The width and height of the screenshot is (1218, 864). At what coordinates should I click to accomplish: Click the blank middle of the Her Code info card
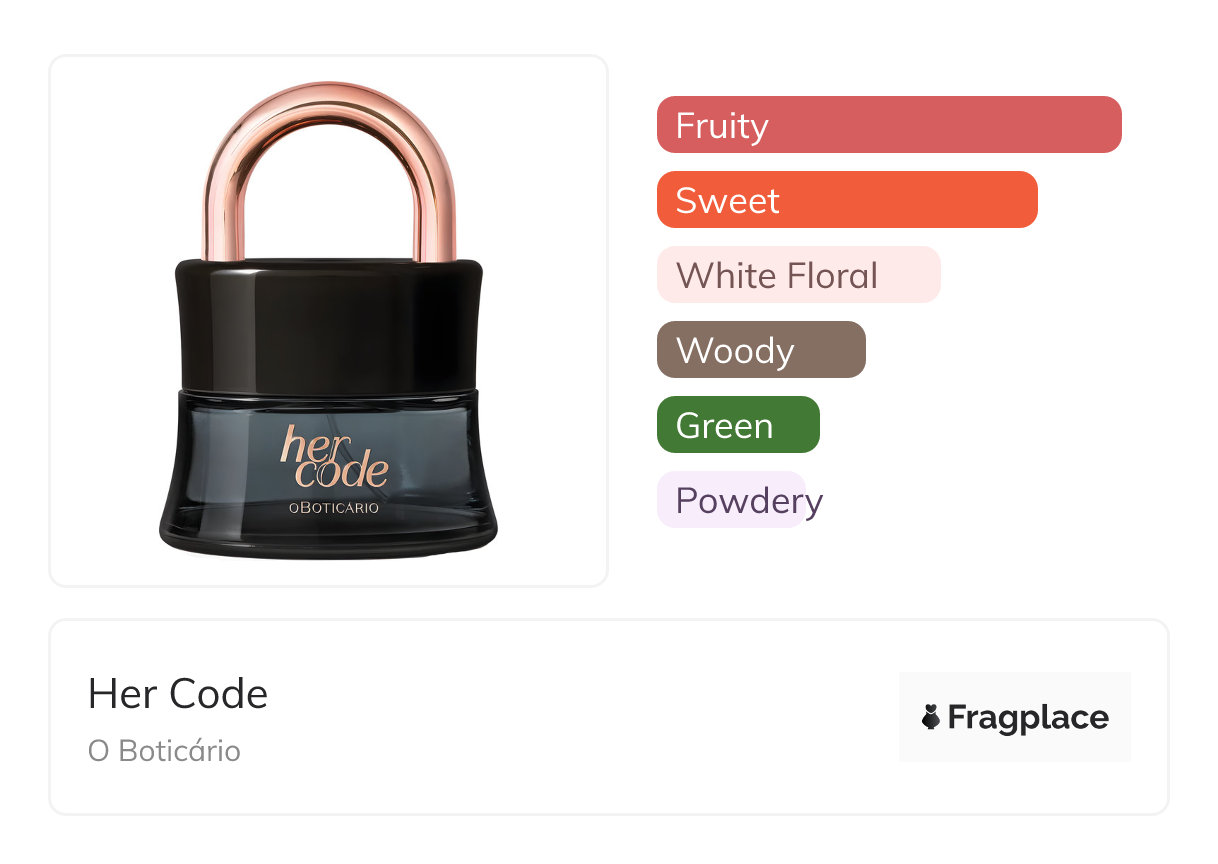(x=580, y=717)
